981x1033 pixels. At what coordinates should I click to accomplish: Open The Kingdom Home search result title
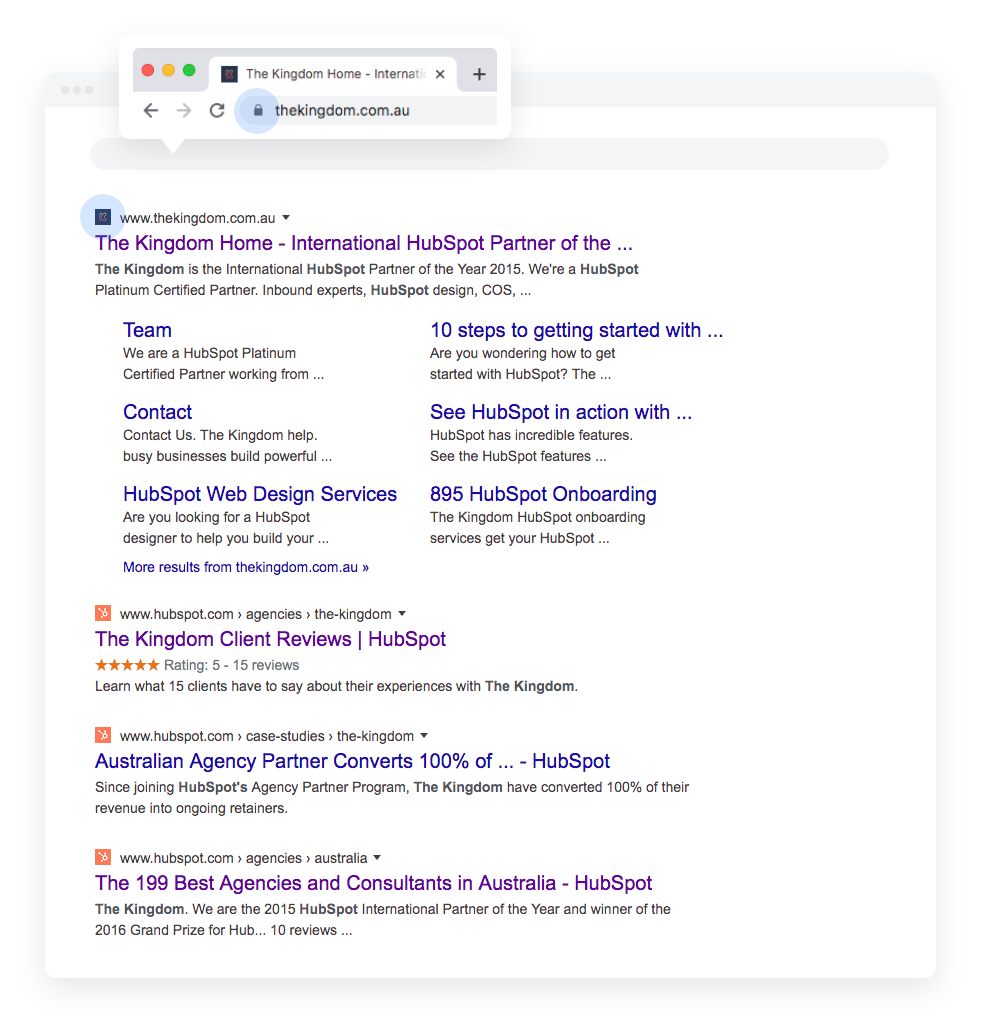click(364, 243)
